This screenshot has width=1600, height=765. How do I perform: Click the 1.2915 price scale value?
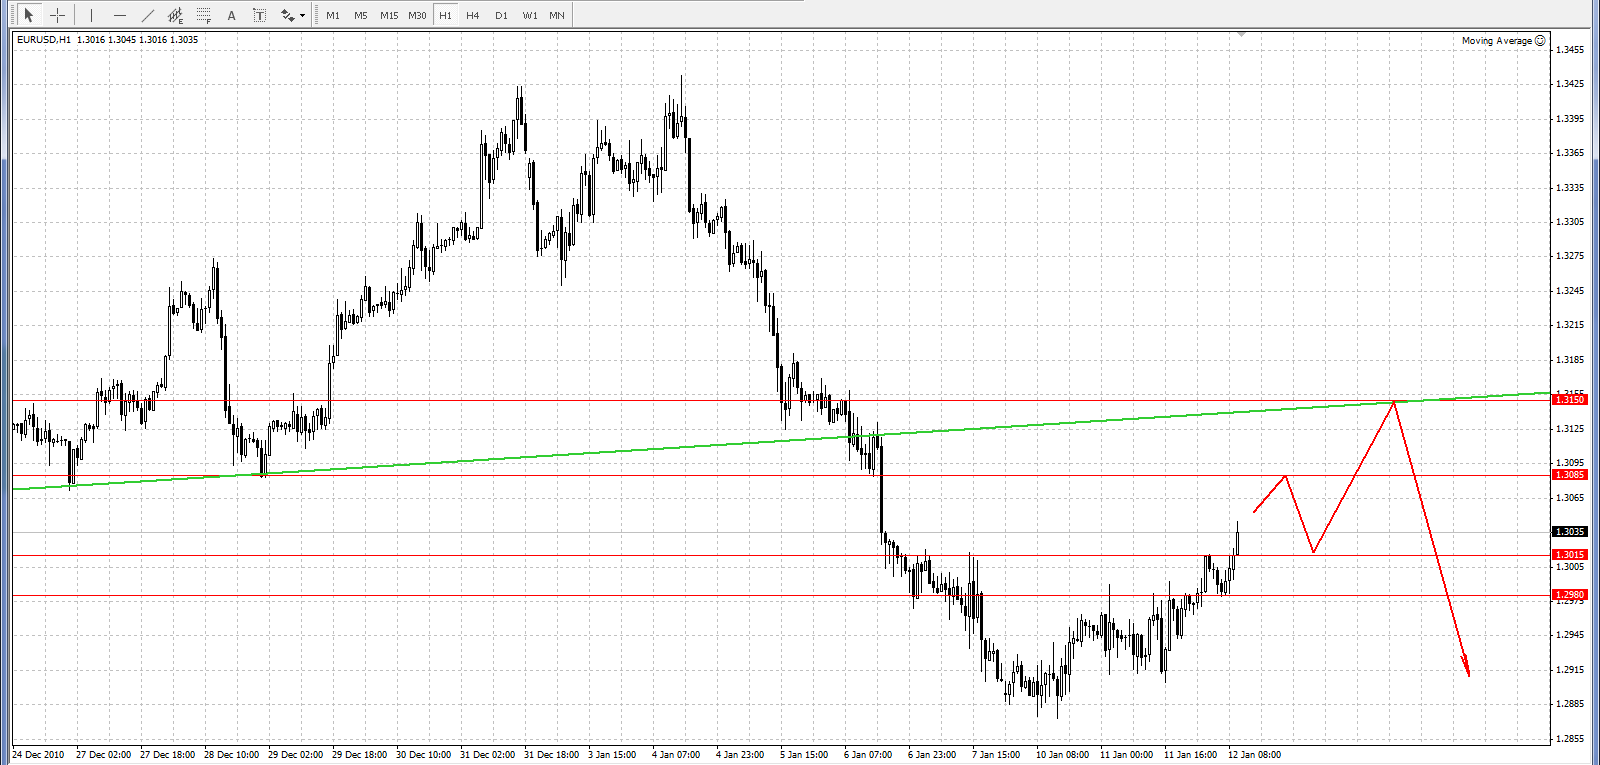coord(1570,670)
